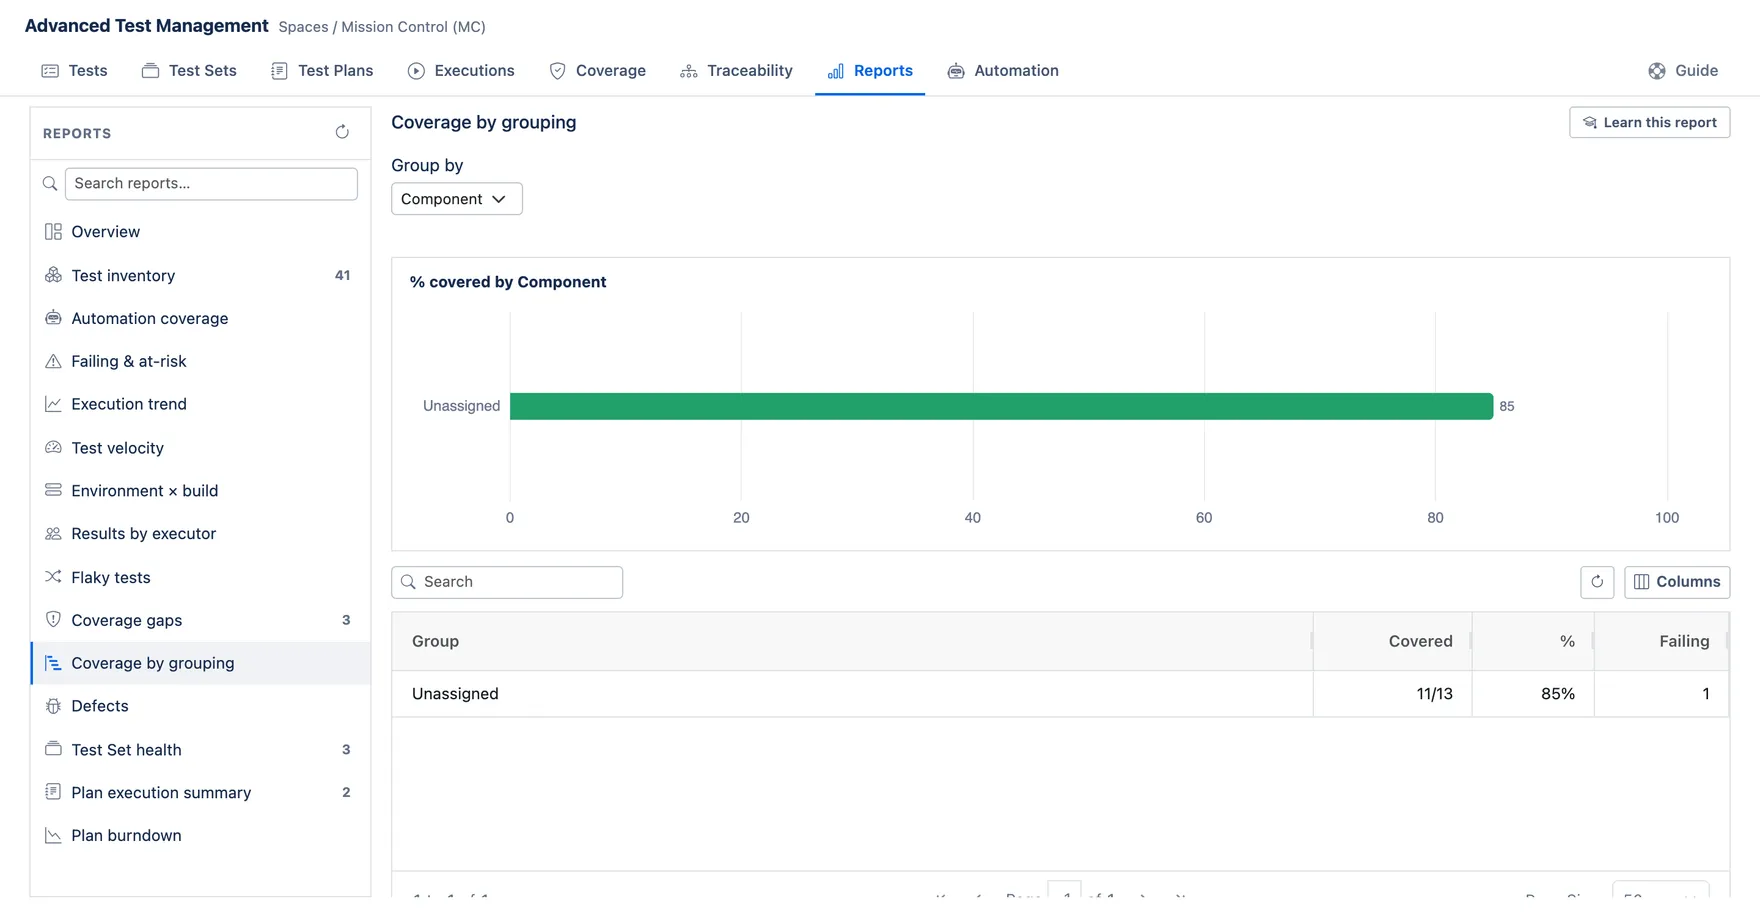Open the Group by Component dropdown
Viewport: 1760px width, 912px height.
(456, 199)
